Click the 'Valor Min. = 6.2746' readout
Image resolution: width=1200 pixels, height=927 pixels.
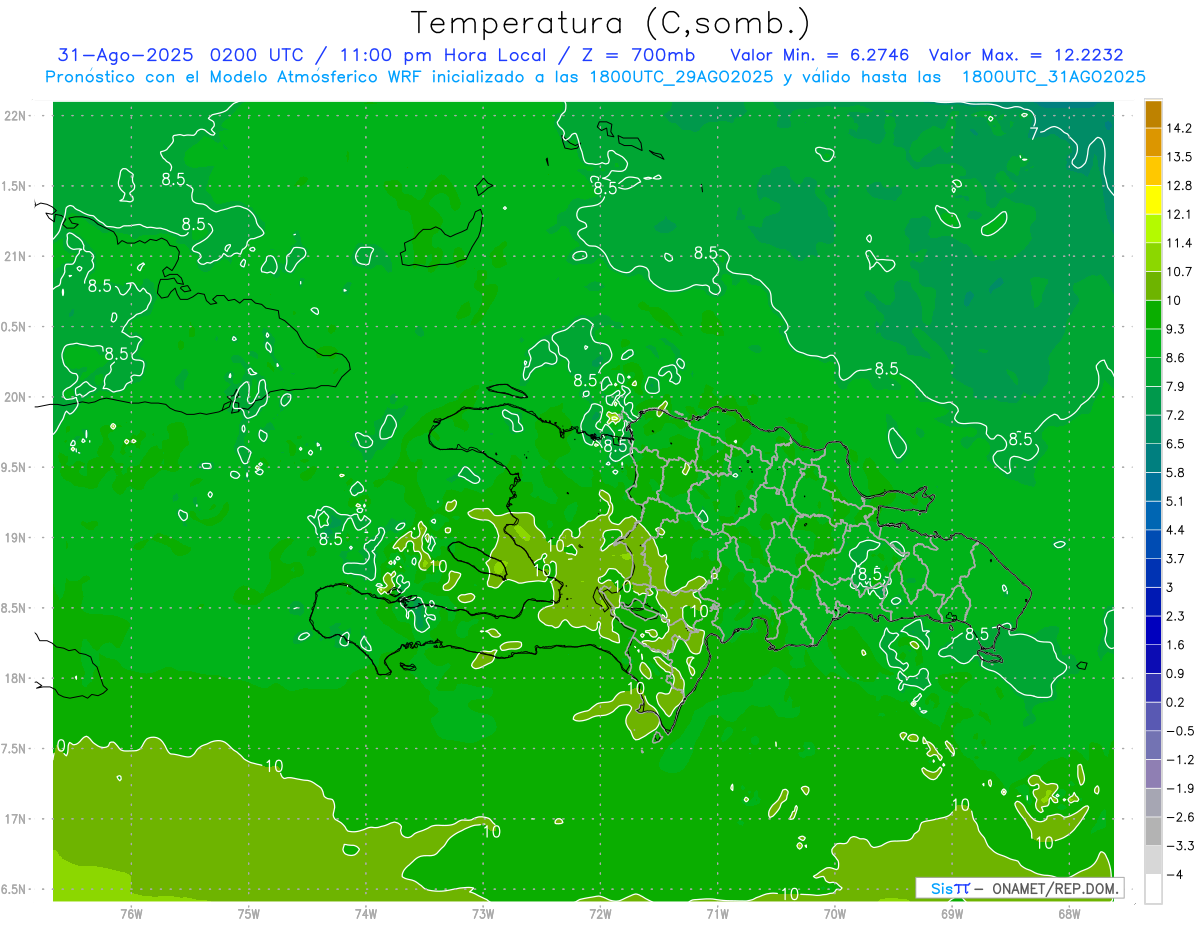[822, 54]
